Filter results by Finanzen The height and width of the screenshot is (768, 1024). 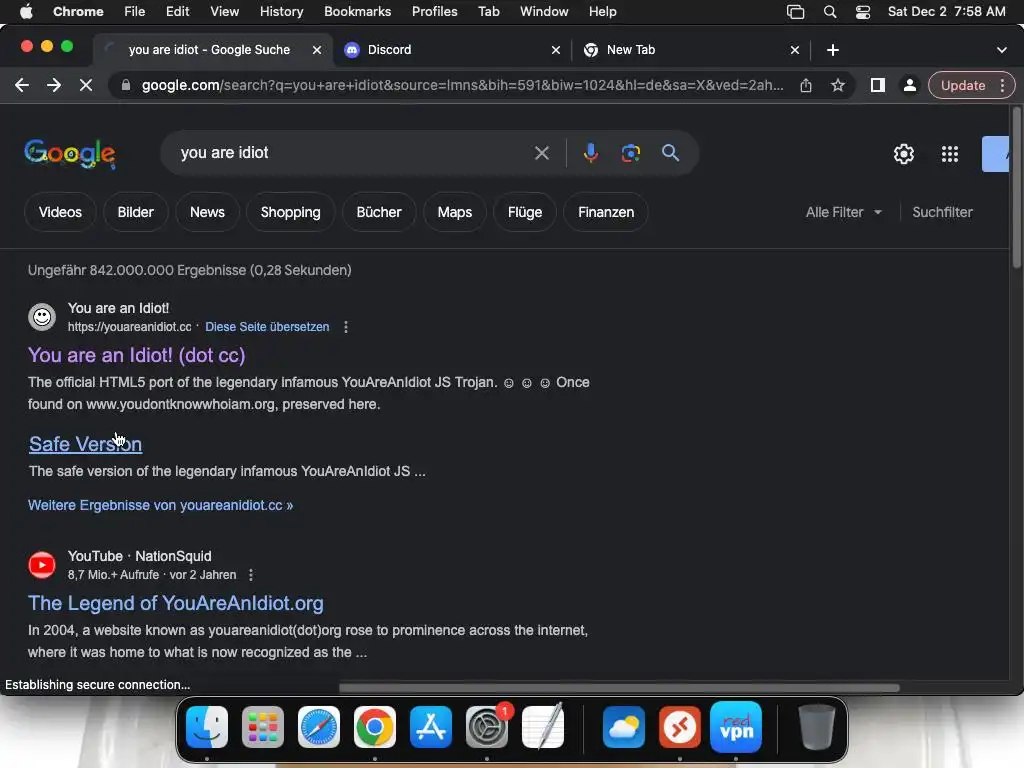pos(606,212)
